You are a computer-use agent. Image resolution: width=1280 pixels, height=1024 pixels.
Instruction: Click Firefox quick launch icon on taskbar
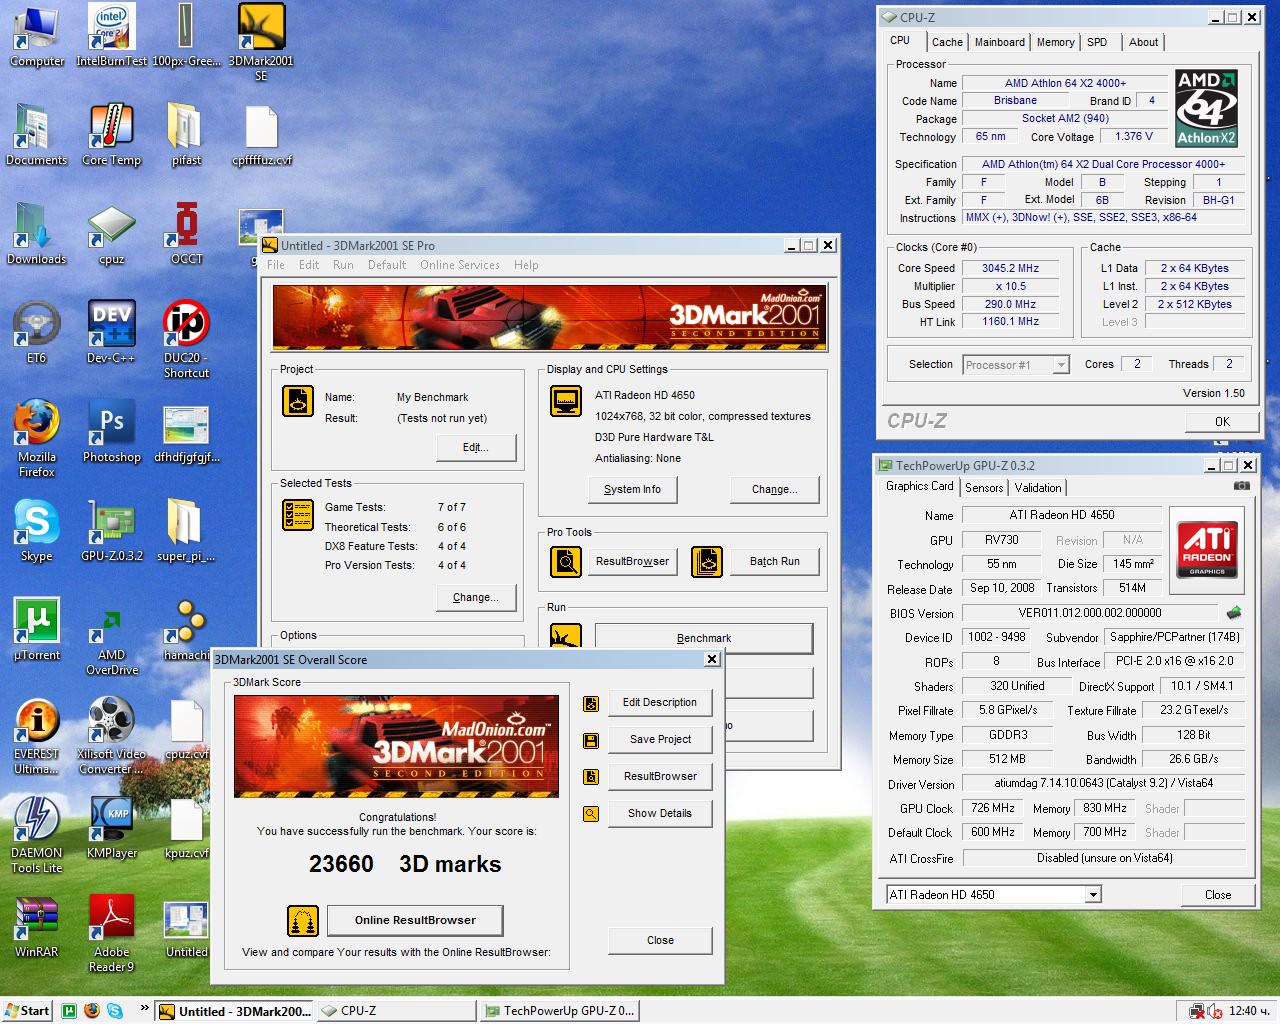coord(92,1011)
